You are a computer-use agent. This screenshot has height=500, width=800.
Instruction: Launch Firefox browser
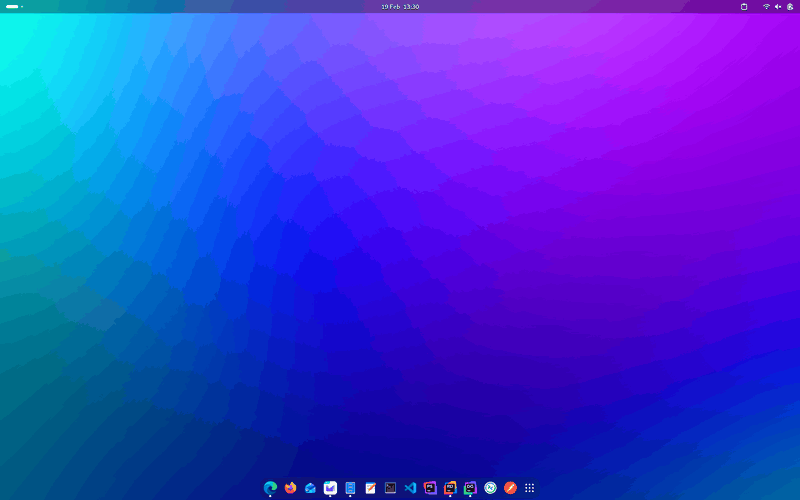coord(290,487)
